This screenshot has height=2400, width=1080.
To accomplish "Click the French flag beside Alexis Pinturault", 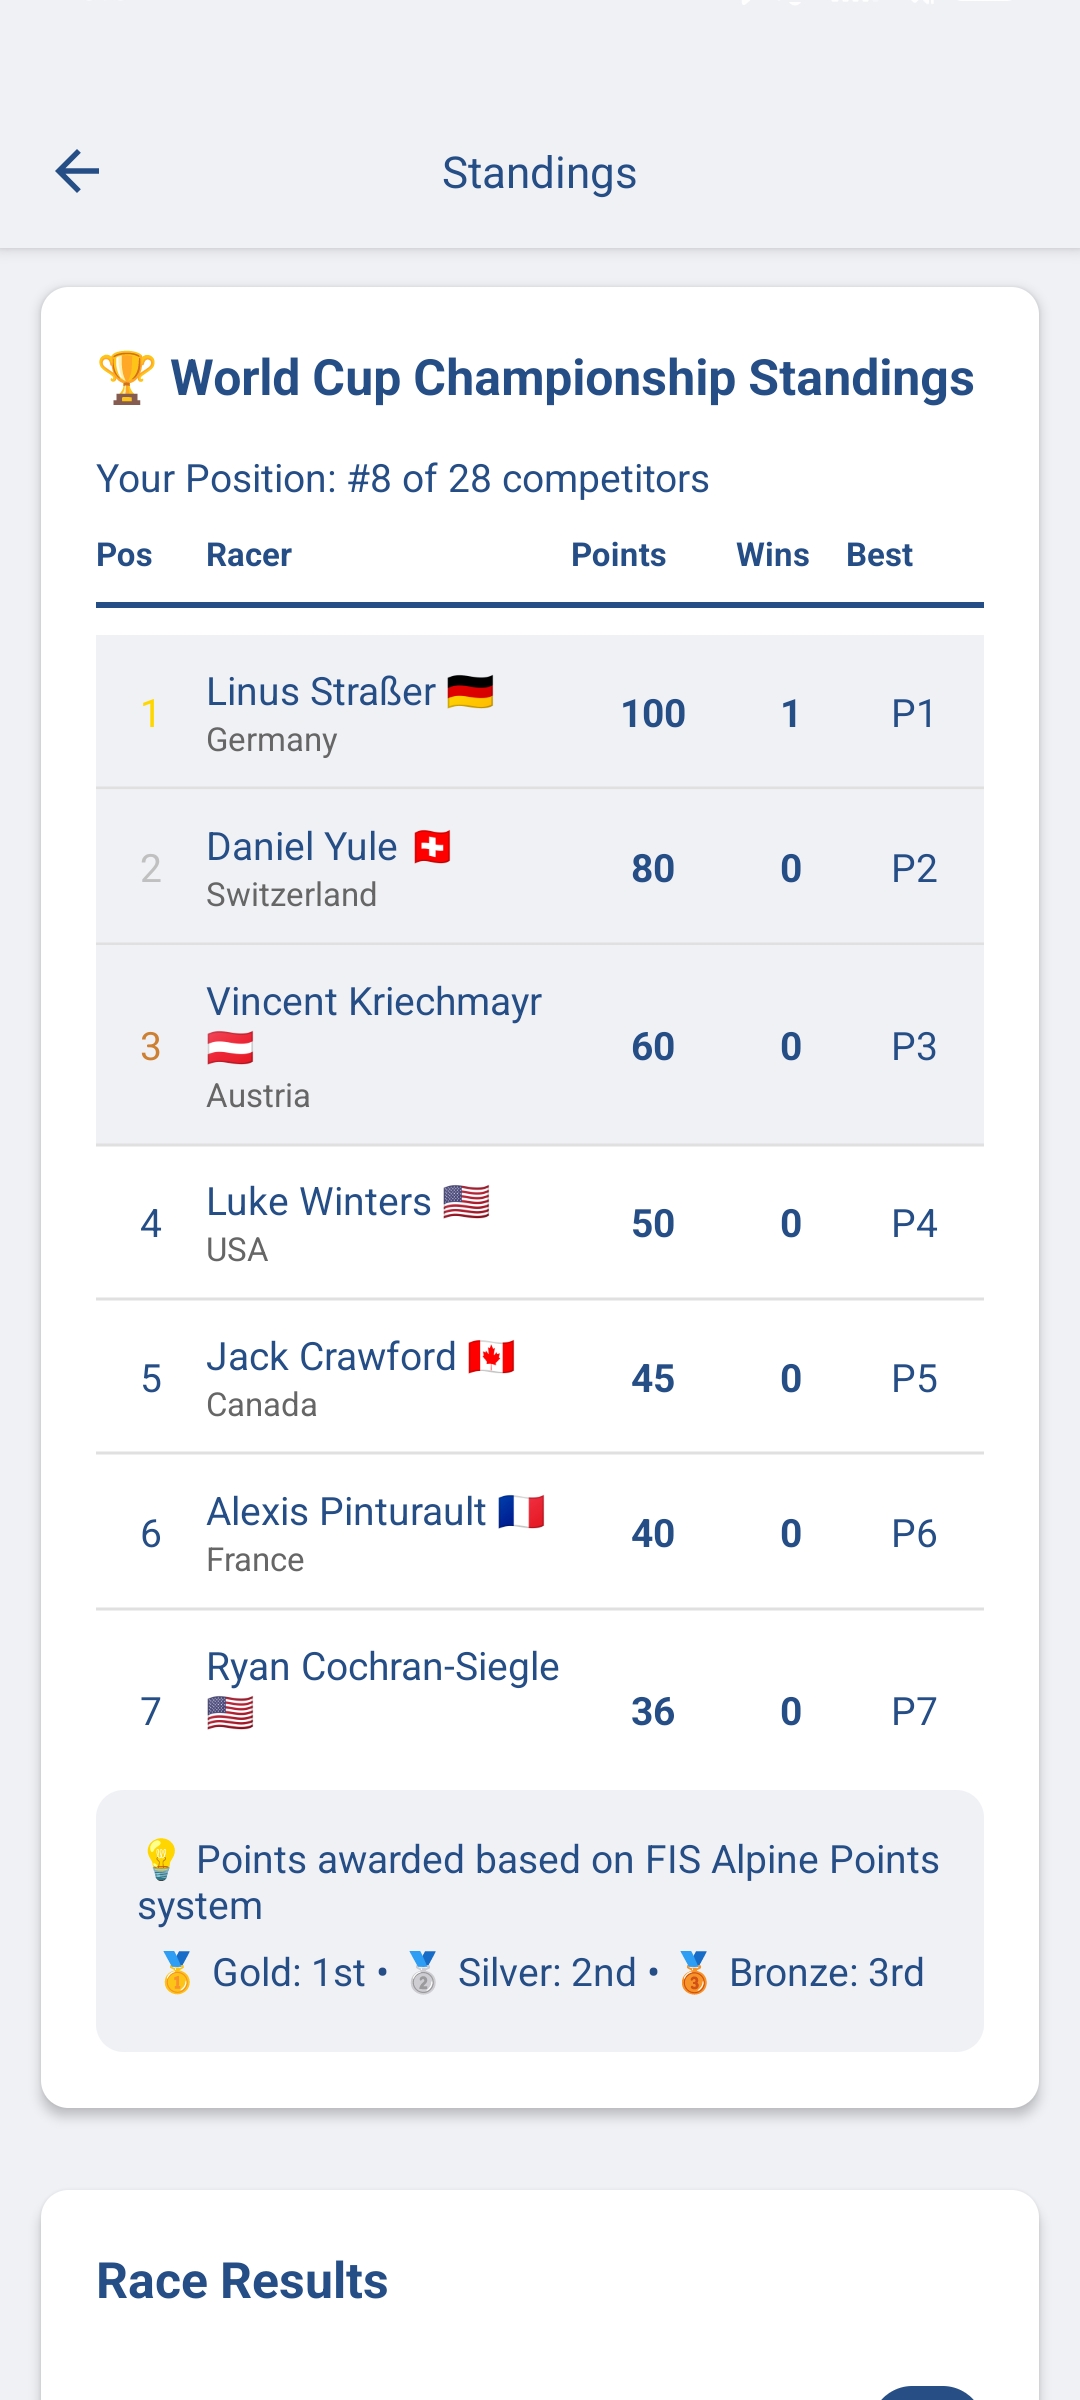I will pos(521,1512).
